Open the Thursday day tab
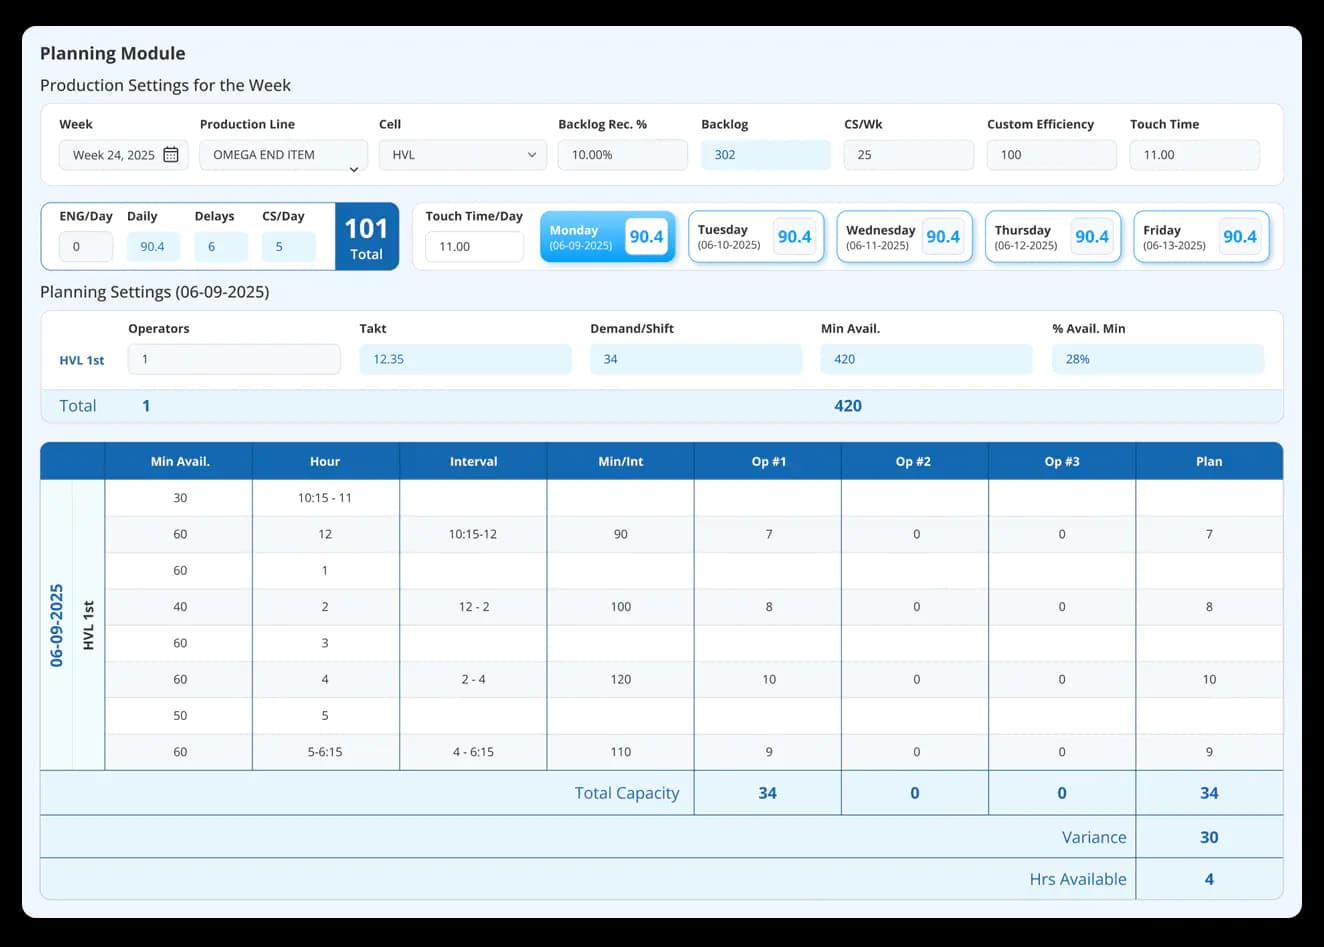 point(1053,237)
